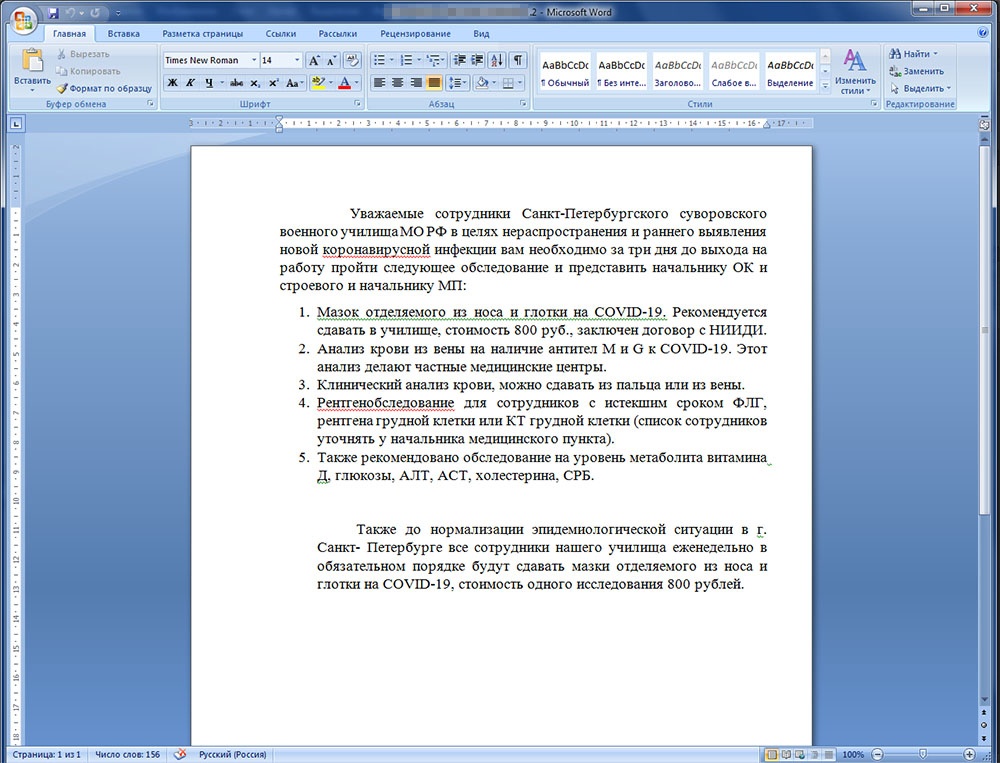Click the Число слов: 156 word count
Viewport: 1000px width, 763px height.
point(128,754)
